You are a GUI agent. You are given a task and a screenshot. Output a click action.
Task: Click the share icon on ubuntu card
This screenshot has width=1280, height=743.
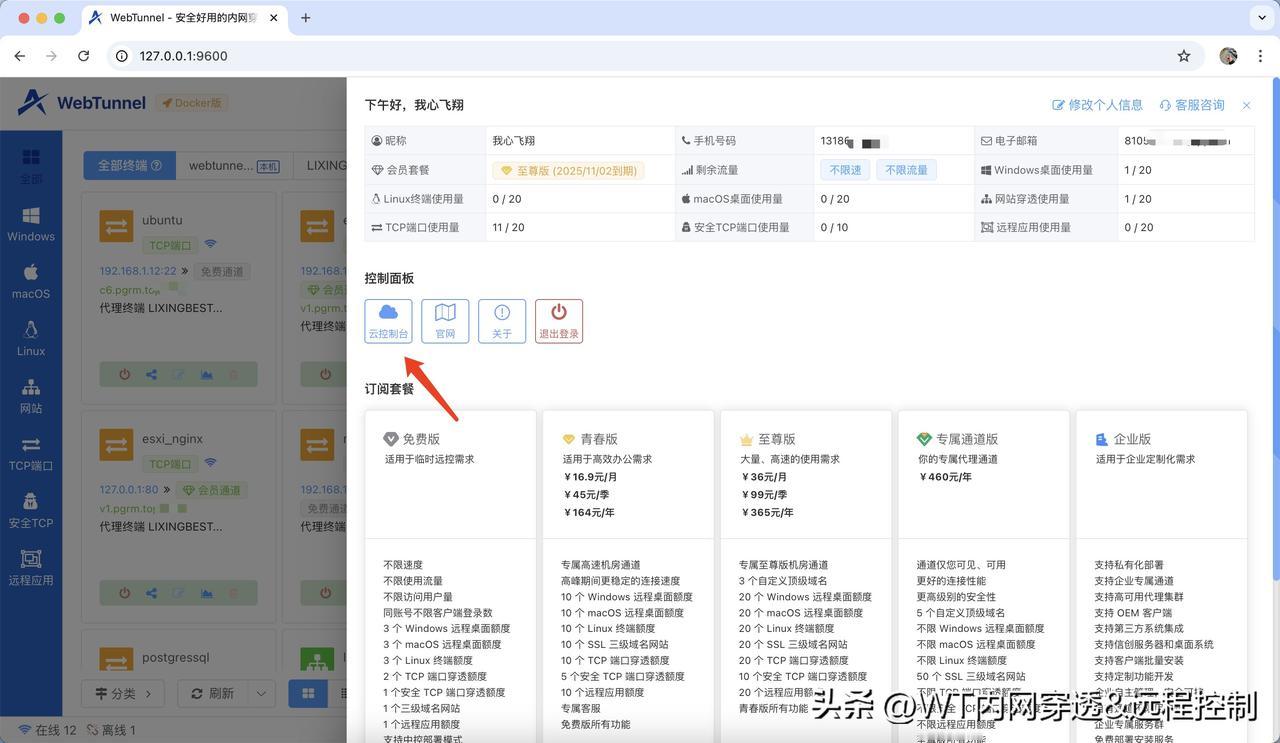152,375
